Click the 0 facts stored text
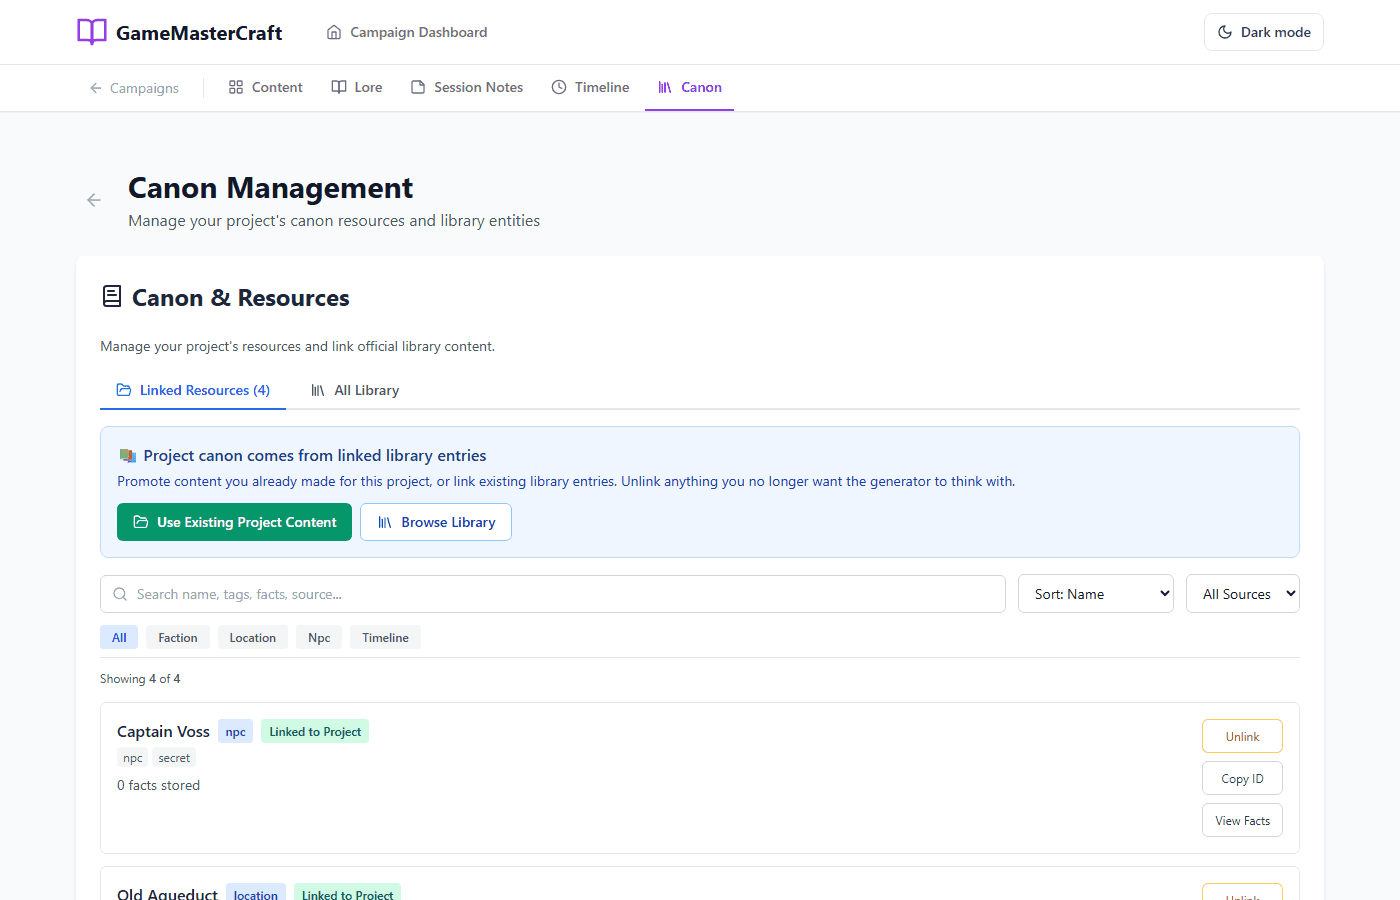 [x=158, y=785]
